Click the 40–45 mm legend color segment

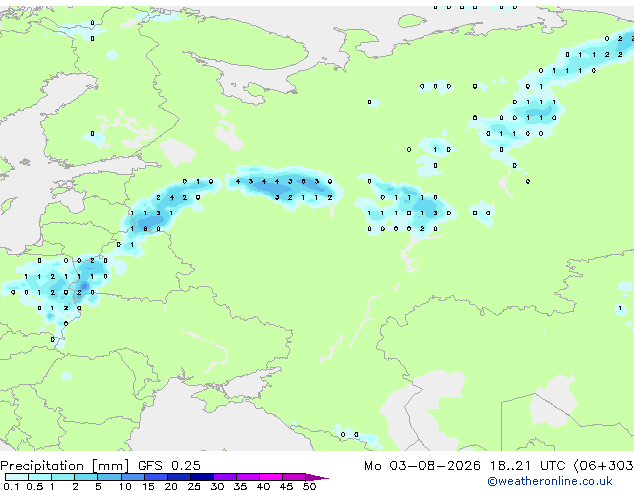271,477
